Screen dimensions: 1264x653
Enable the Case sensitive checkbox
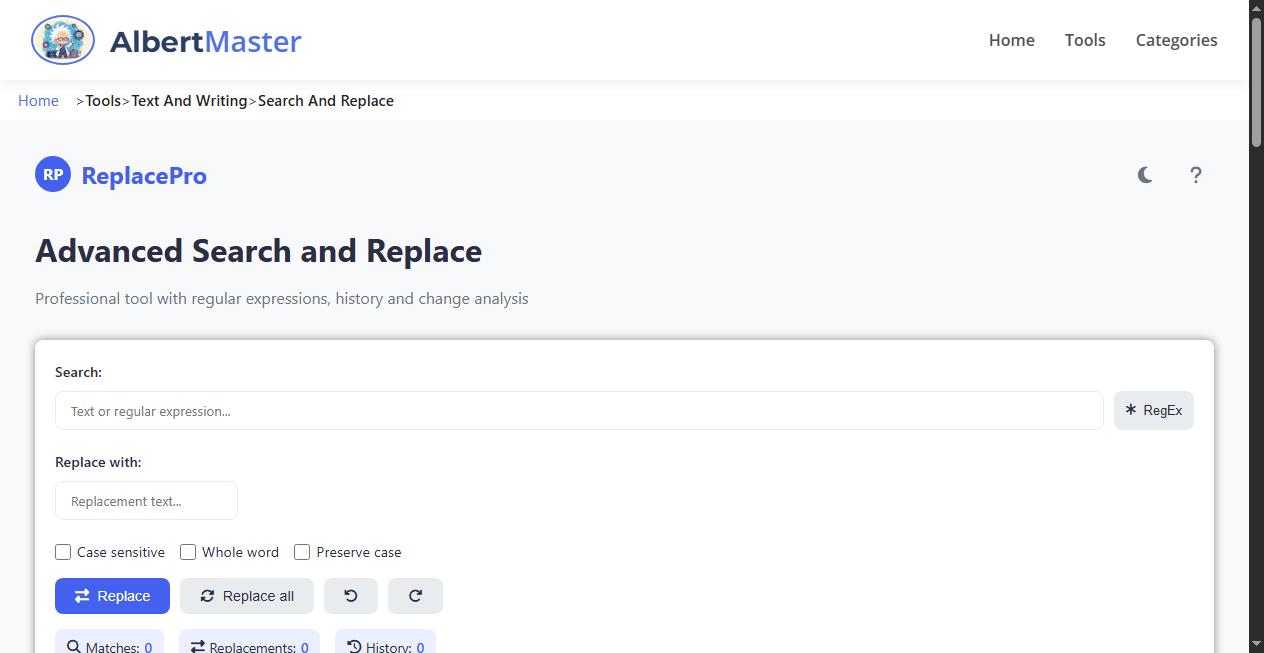(x=63, y=552)
